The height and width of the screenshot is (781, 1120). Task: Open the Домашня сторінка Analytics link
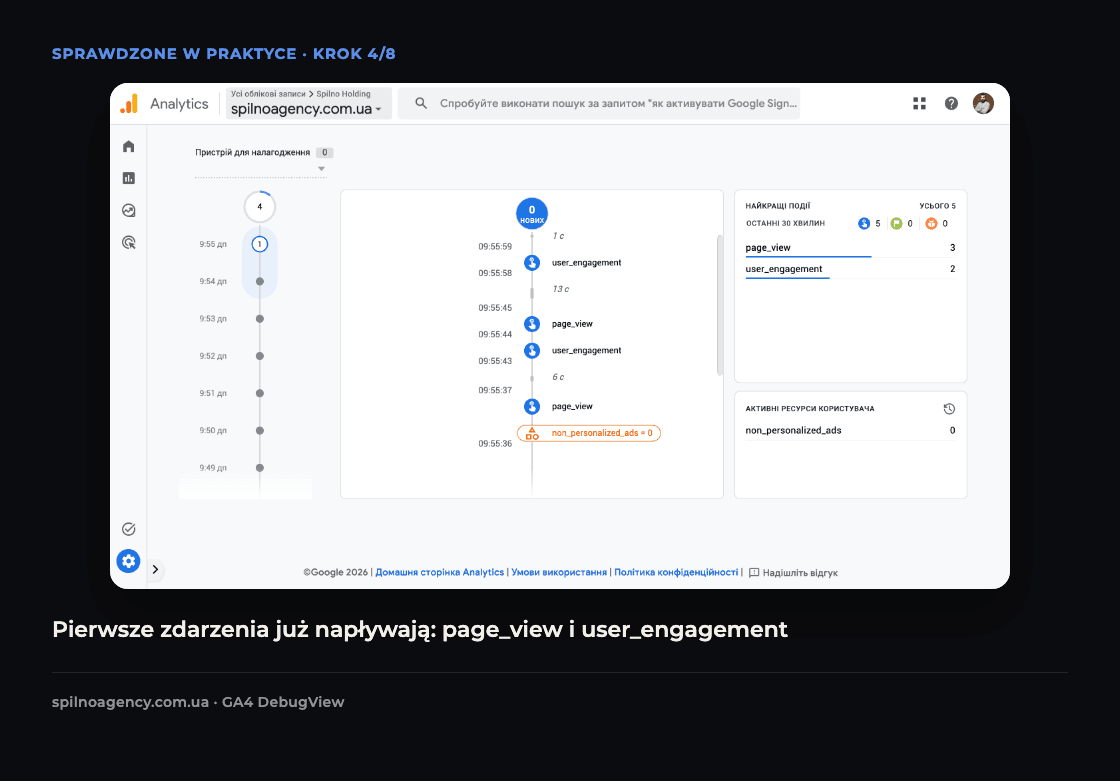click(x=440, y=572)
